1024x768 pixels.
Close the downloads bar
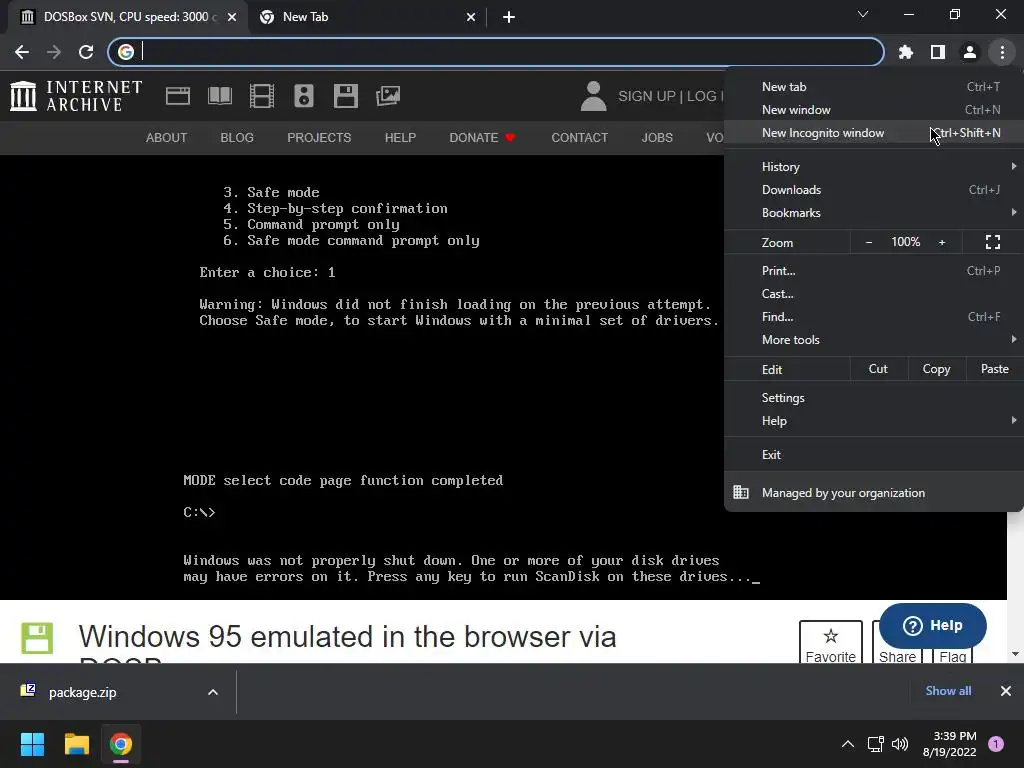click(x=1006, y=691)
